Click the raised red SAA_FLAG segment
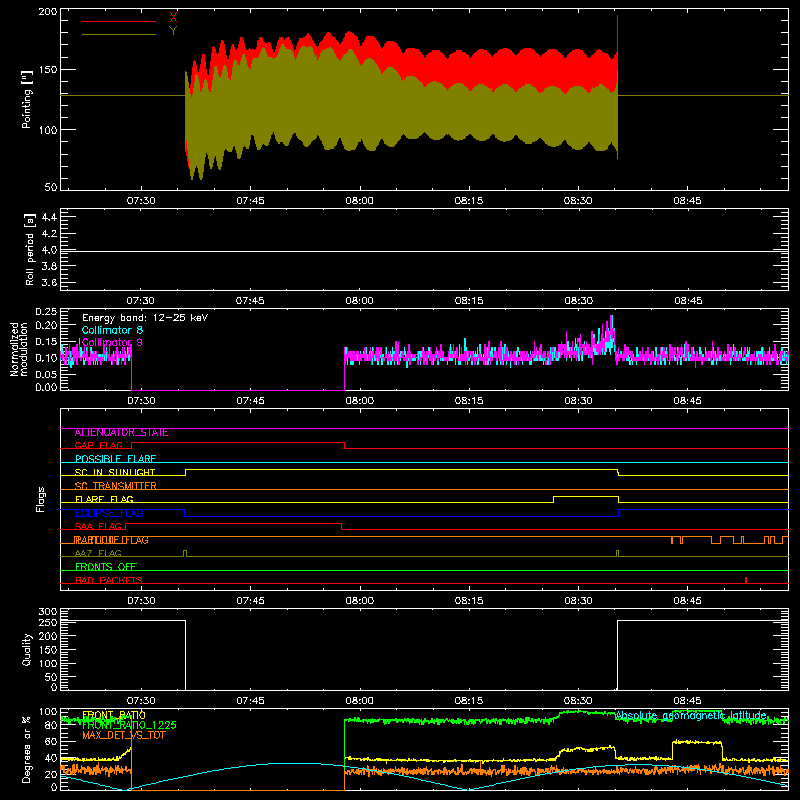The height and width of the screenshot is (800, 800). (x=234, y=523)
